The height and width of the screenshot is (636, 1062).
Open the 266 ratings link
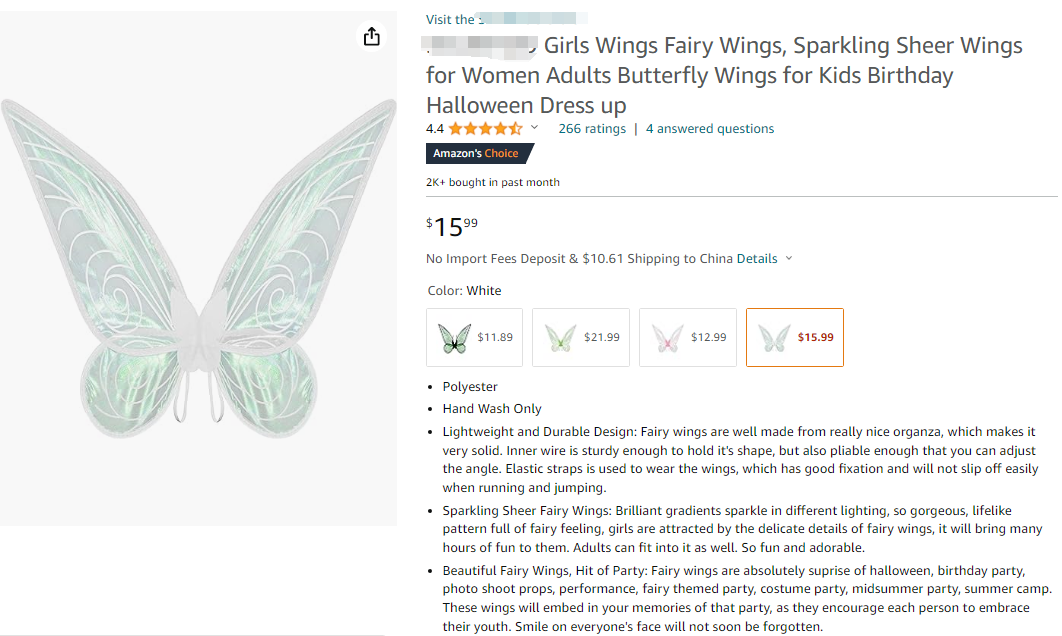point(592,129)
